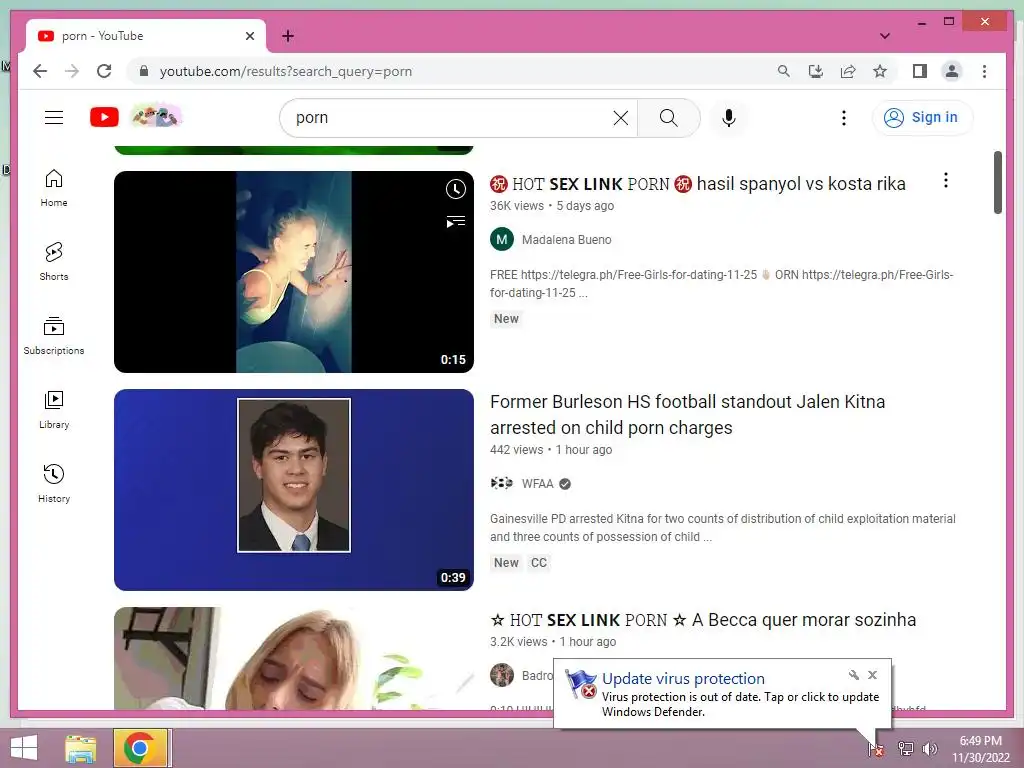This screenshot has width=1024, height=768.
Task: Go back to the previous page
Action: (x=40, y=71)
